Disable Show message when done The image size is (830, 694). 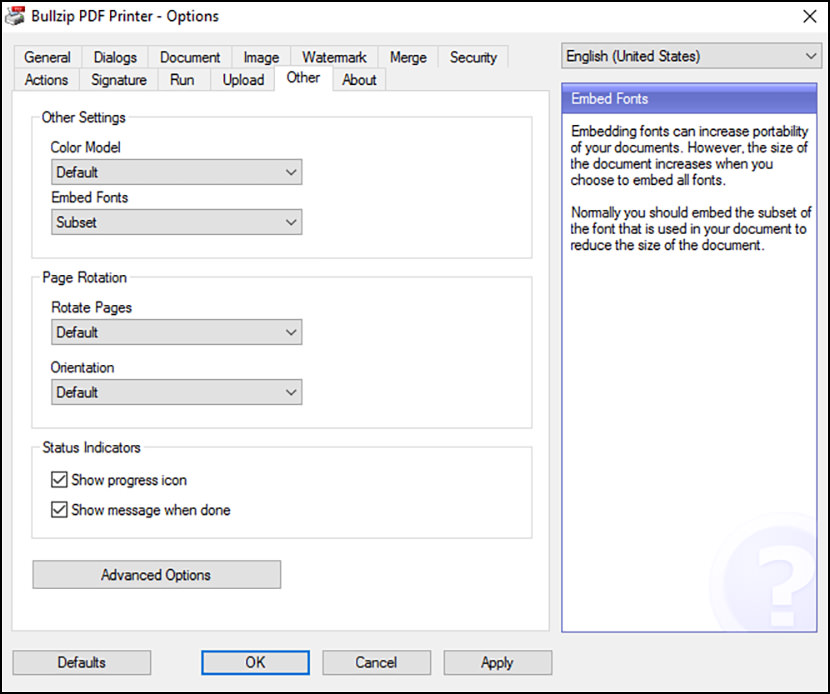click(x=59, y=508)
